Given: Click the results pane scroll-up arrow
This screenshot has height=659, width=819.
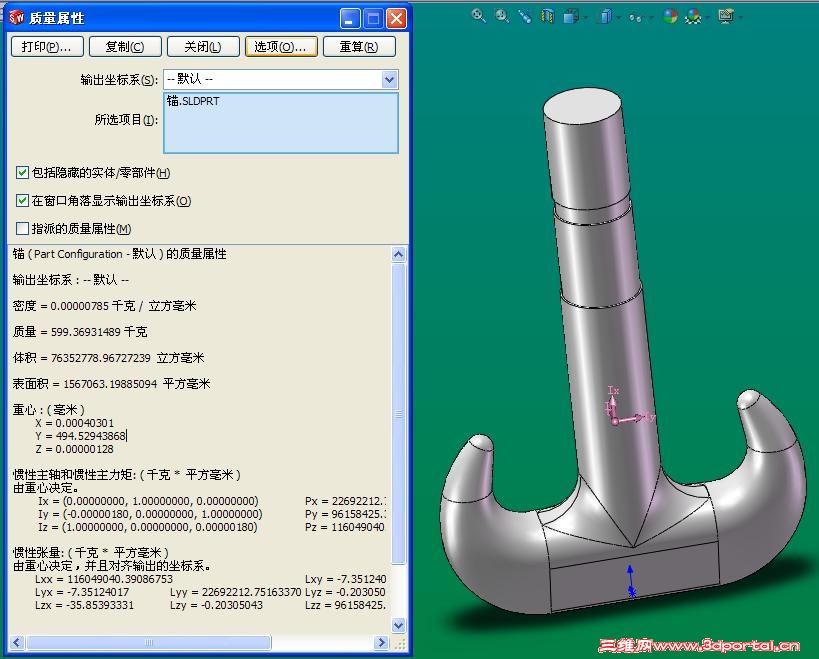Looking at the screenshot, I should click(399, 254).
